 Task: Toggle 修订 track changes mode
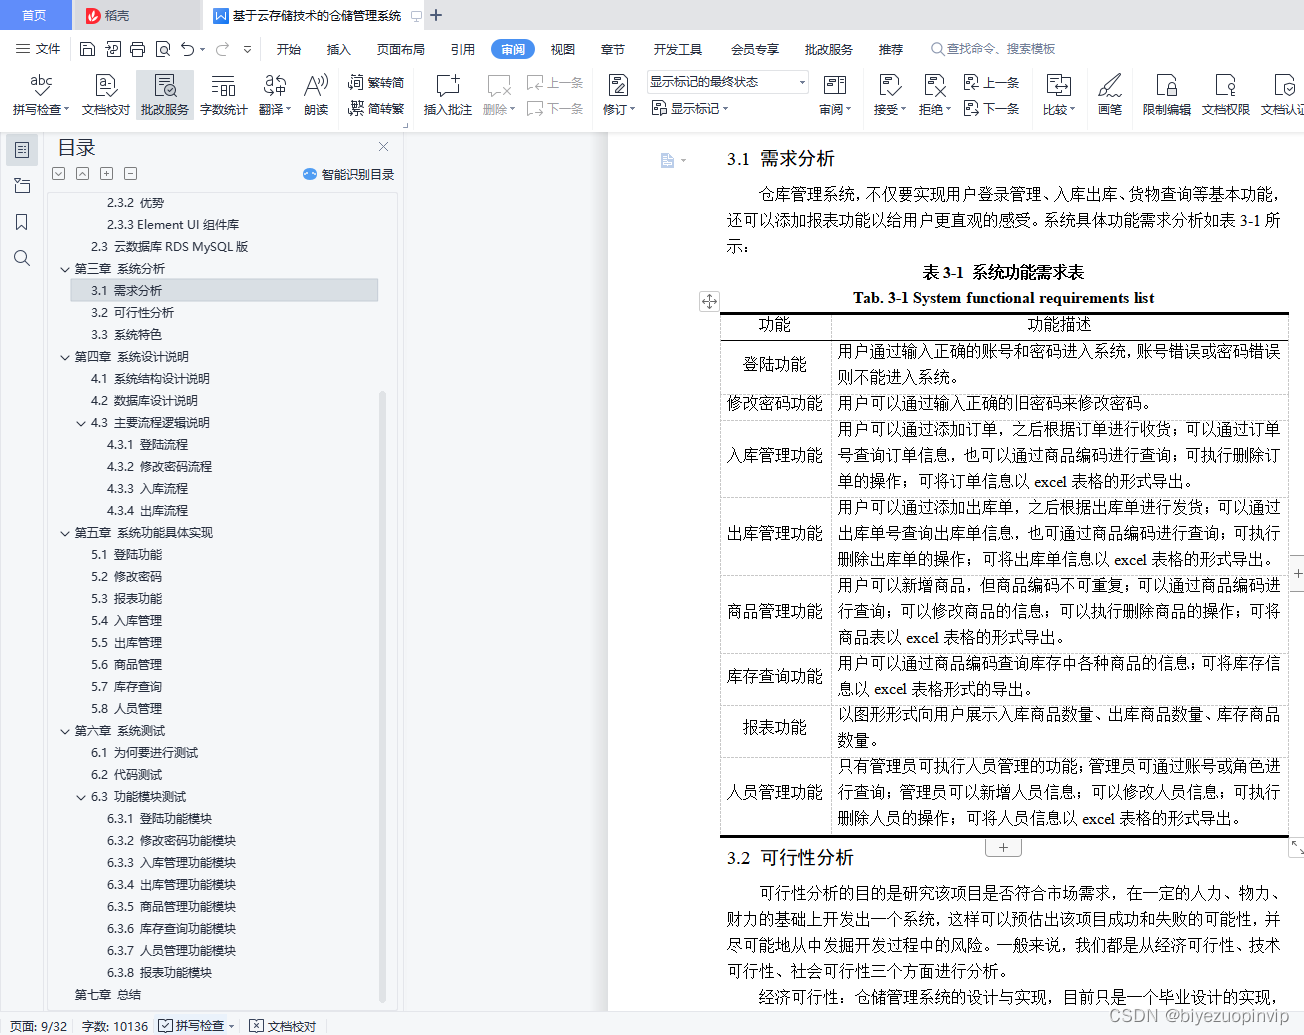coord(618,87)
